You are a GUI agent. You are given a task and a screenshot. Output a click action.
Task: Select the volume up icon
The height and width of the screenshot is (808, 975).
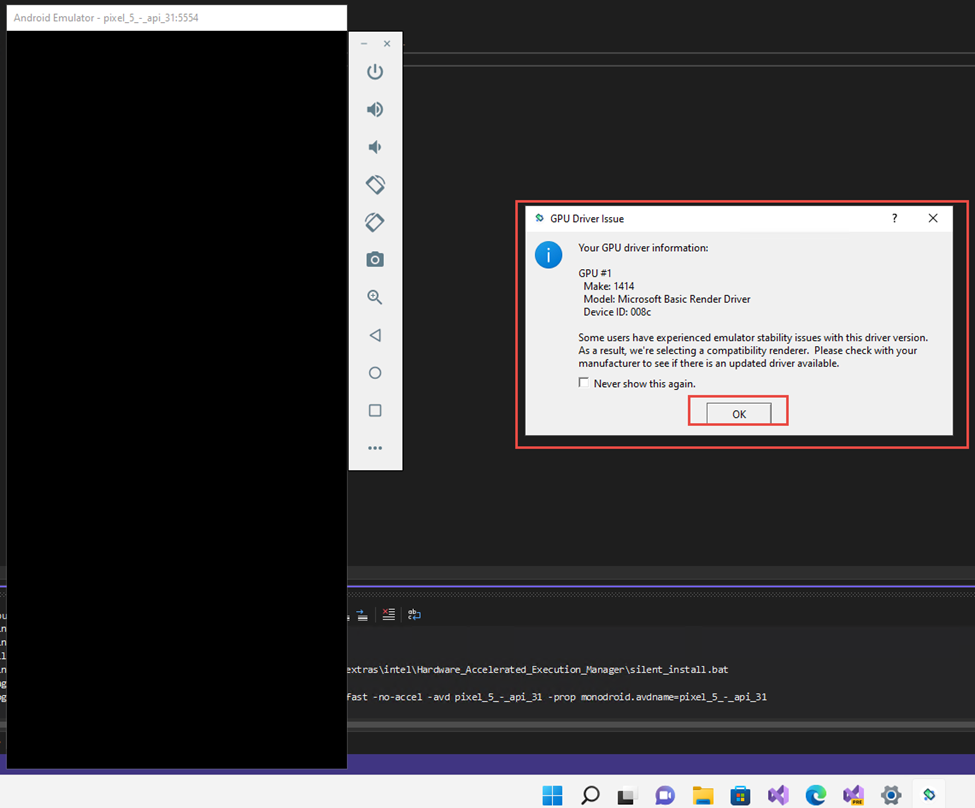(x=375, y=109)
